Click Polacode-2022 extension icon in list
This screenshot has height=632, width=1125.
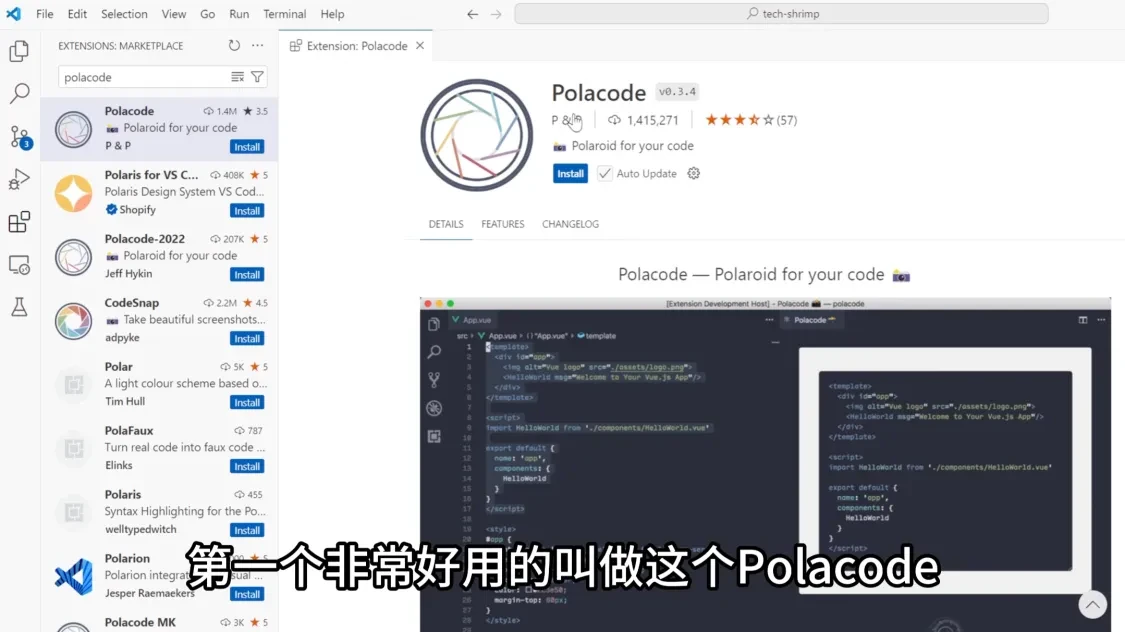[73, 257]
